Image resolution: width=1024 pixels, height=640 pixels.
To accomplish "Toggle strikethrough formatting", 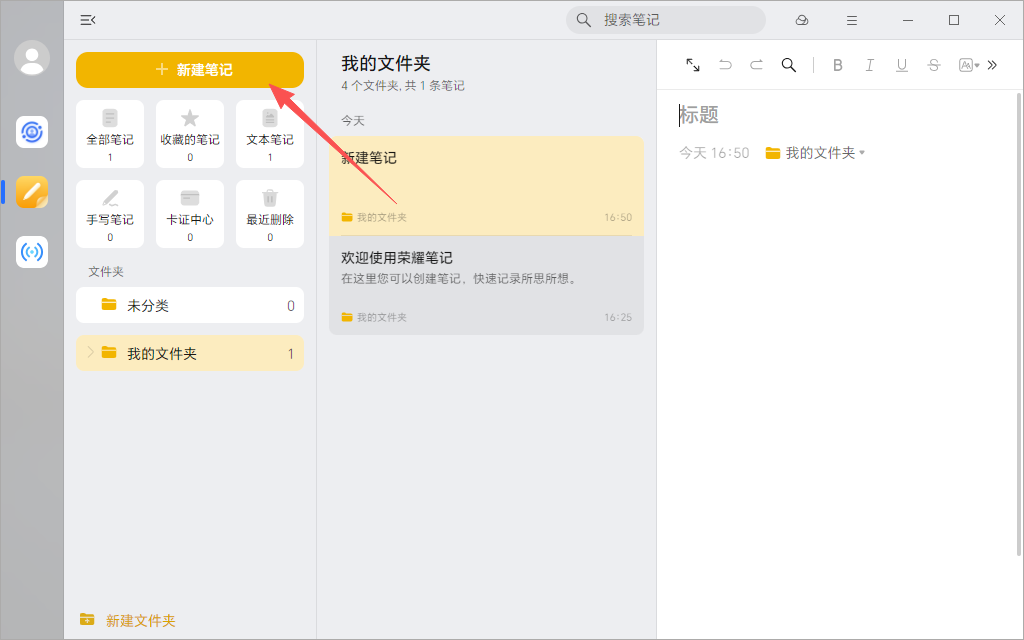I will click(934, 65).
